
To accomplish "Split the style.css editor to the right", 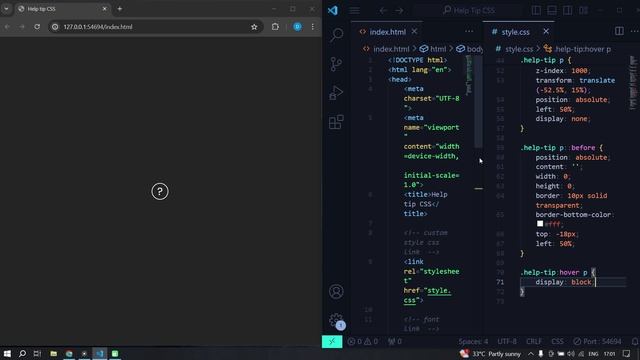I will [619, 31].
